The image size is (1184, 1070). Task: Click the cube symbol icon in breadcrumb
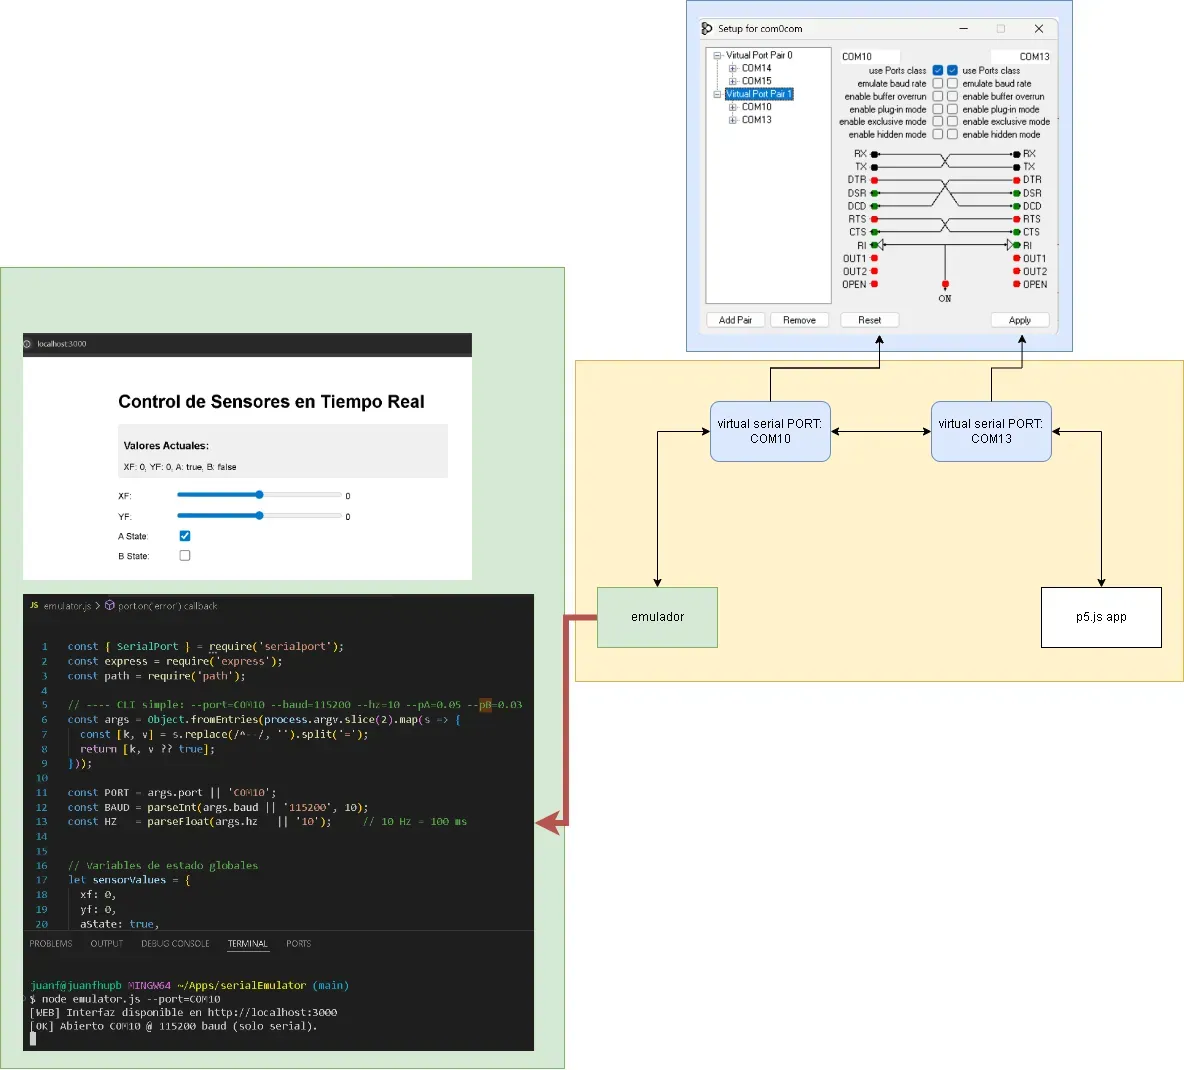110,606
